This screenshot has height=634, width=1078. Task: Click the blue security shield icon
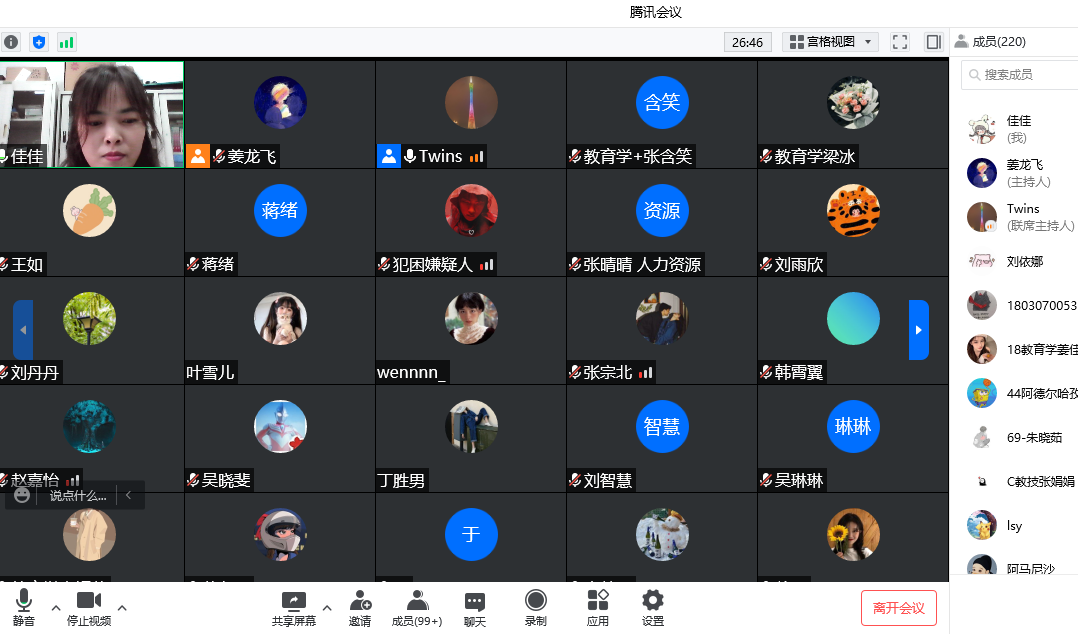pyautogui.click(x=39, y=42)
